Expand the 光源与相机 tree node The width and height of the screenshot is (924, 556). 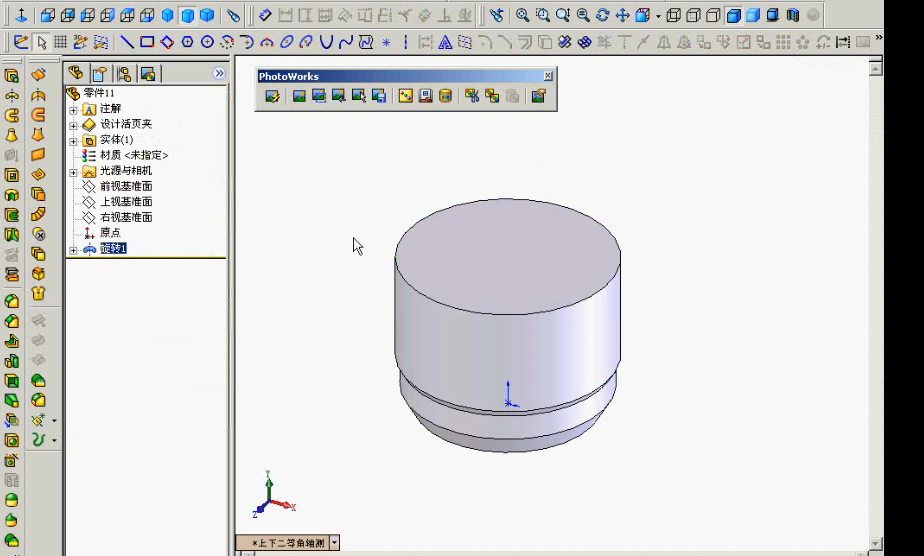pyautogui.click(x=73, y=173)
